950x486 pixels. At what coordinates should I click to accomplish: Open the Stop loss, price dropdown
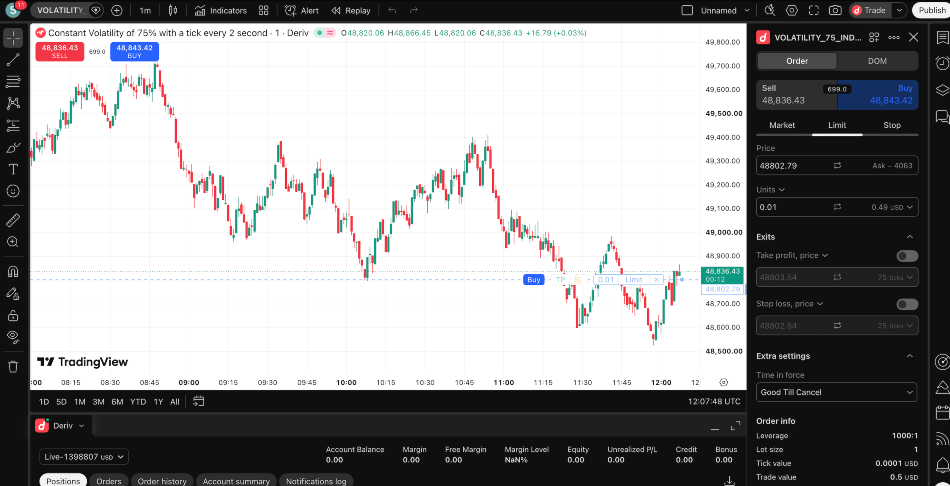coord(789,304)
